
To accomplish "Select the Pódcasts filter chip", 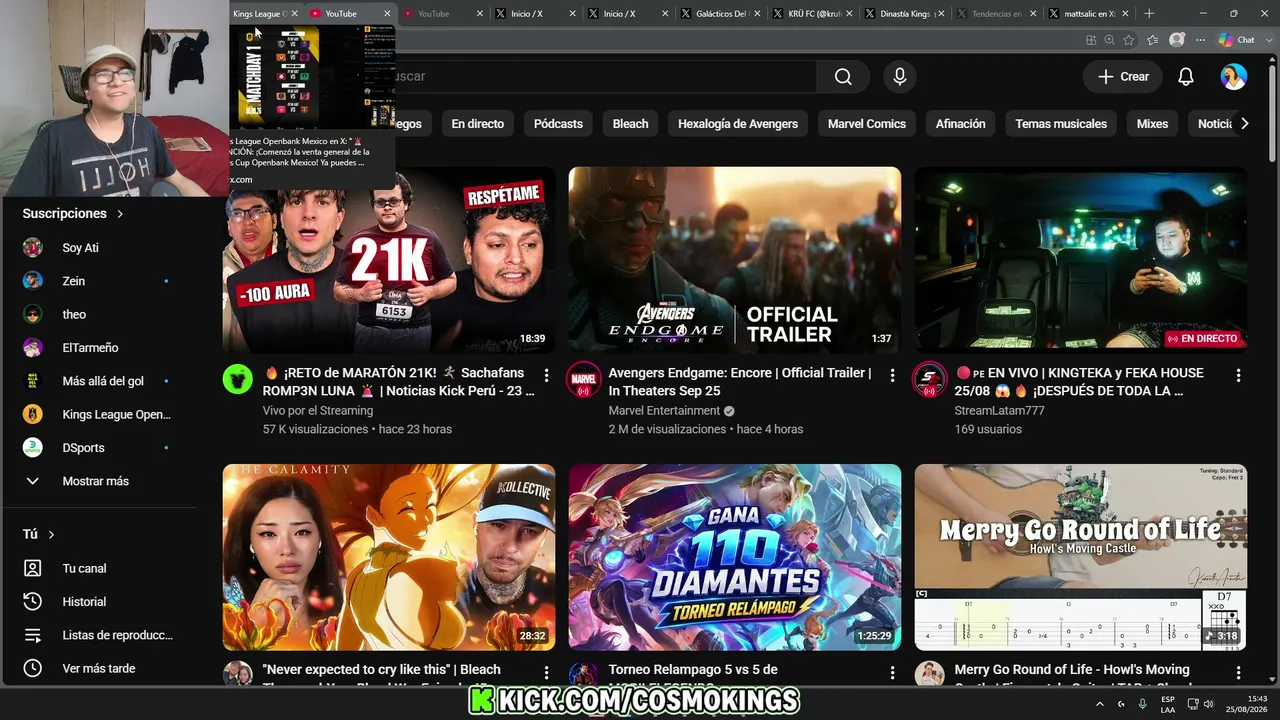I will click(x=558, y=124).
